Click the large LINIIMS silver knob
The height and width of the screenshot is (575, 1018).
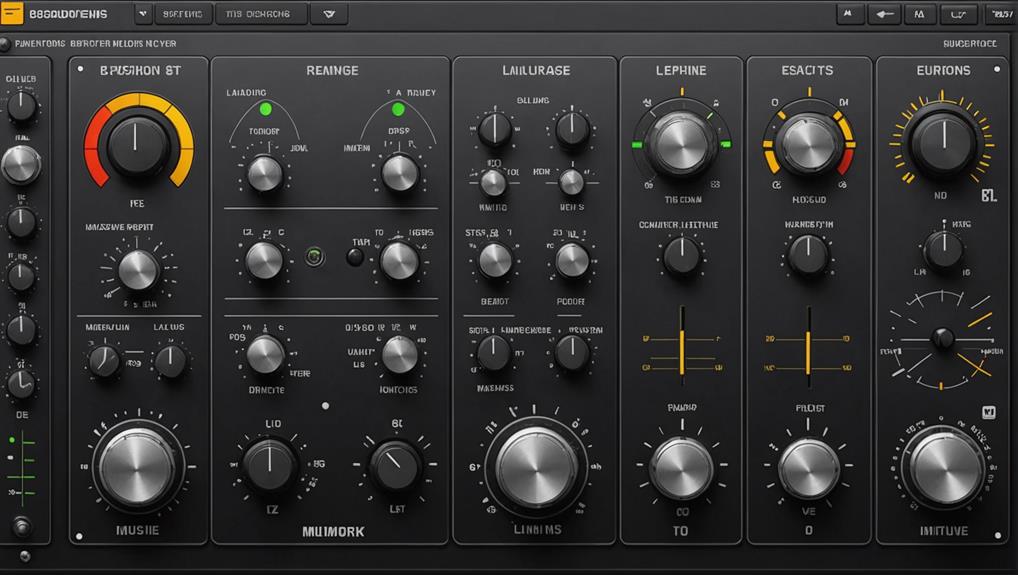[x=536, y=466]
